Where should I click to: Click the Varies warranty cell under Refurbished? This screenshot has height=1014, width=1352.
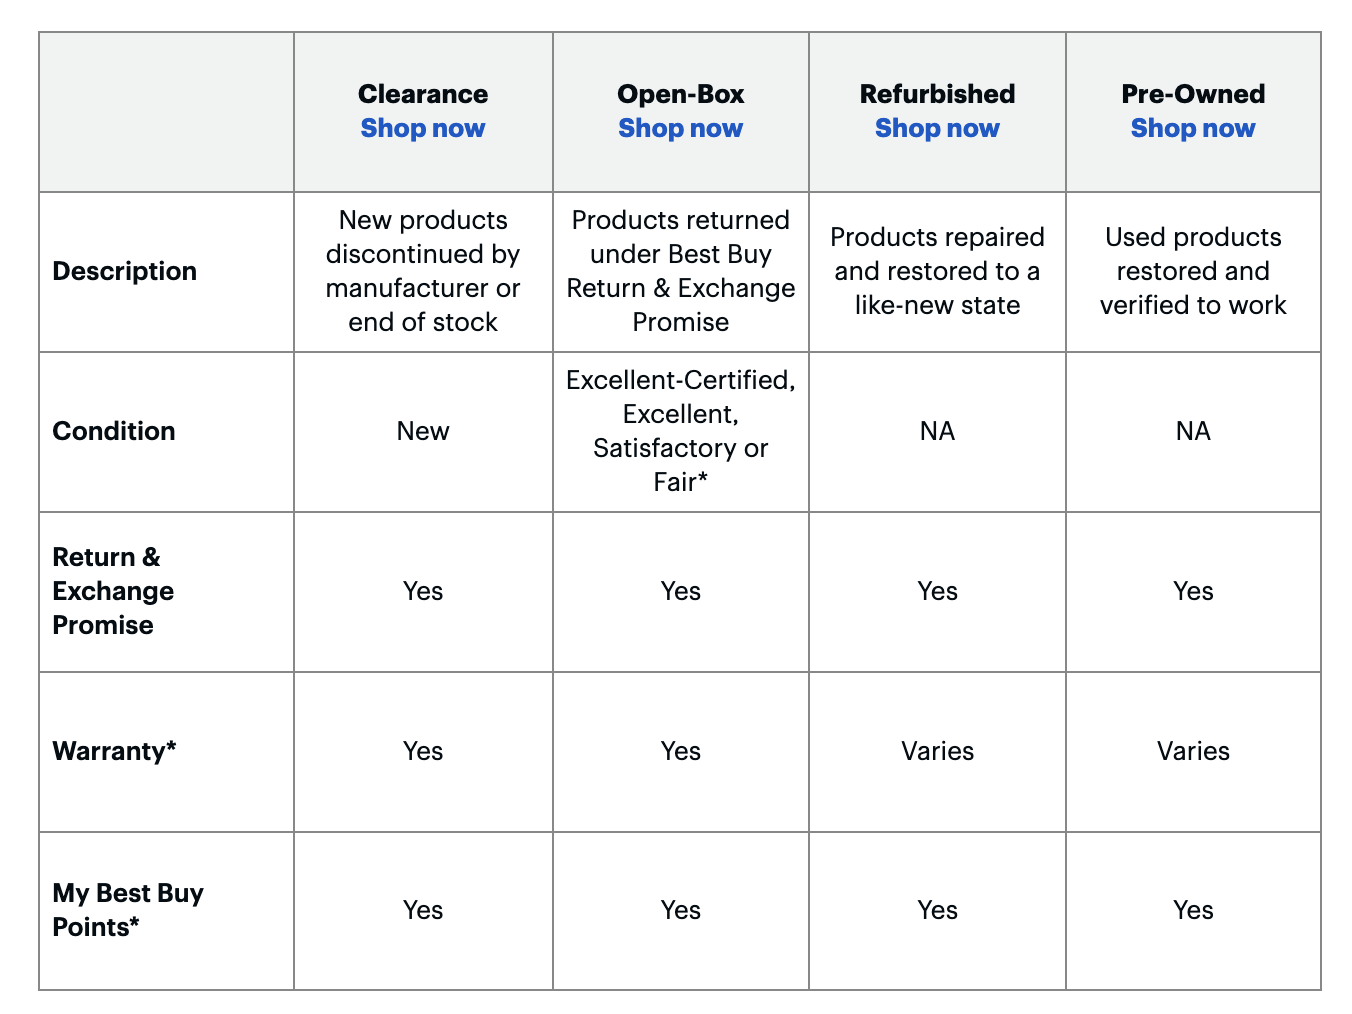click(x=937, y=751)
